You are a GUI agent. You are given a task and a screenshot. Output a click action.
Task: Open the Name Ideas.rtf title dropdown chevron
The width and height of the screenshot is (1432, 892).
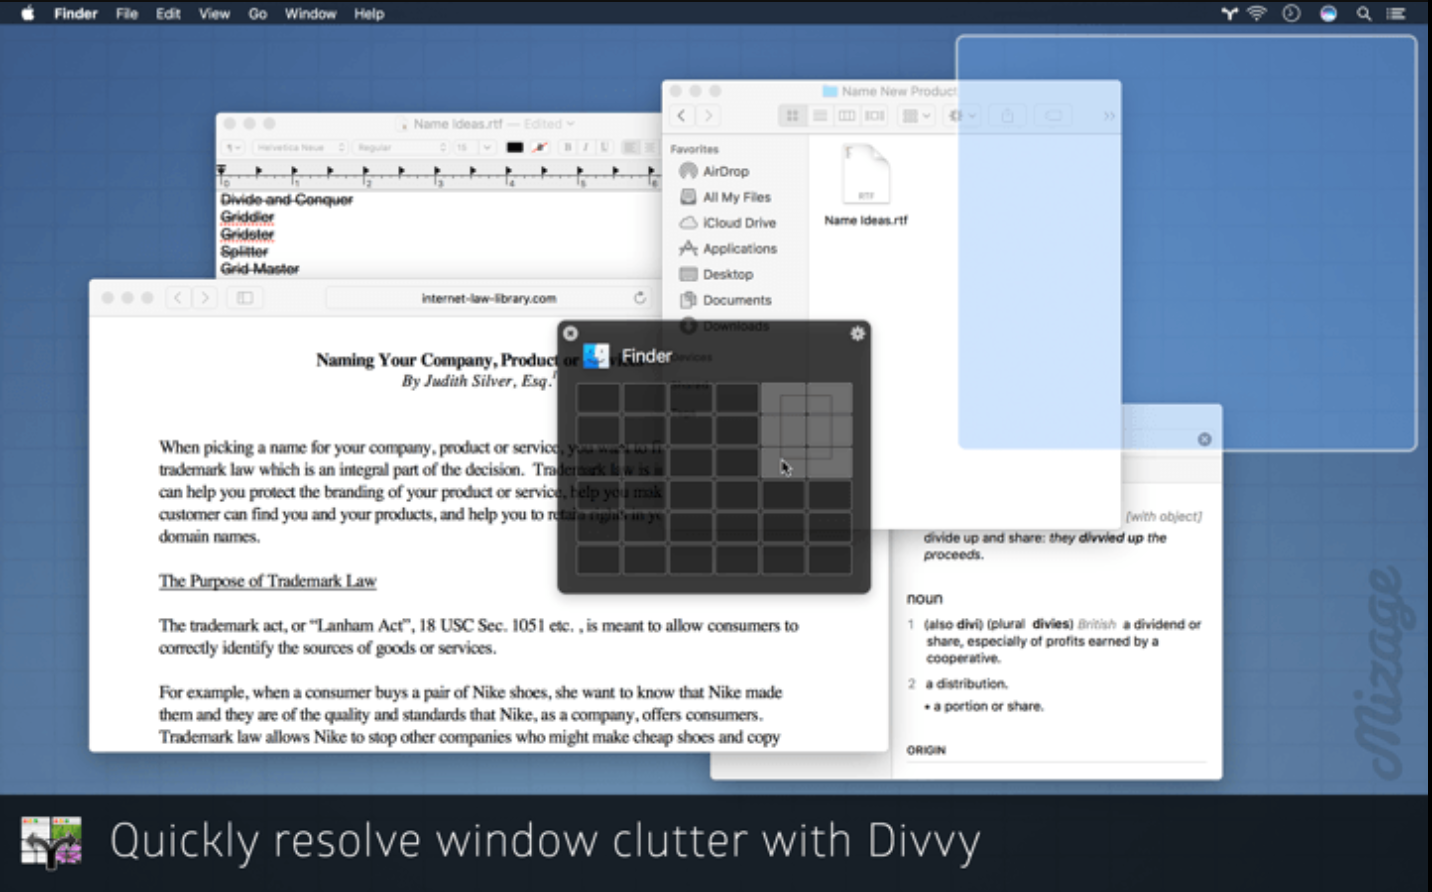pos(571,124)
